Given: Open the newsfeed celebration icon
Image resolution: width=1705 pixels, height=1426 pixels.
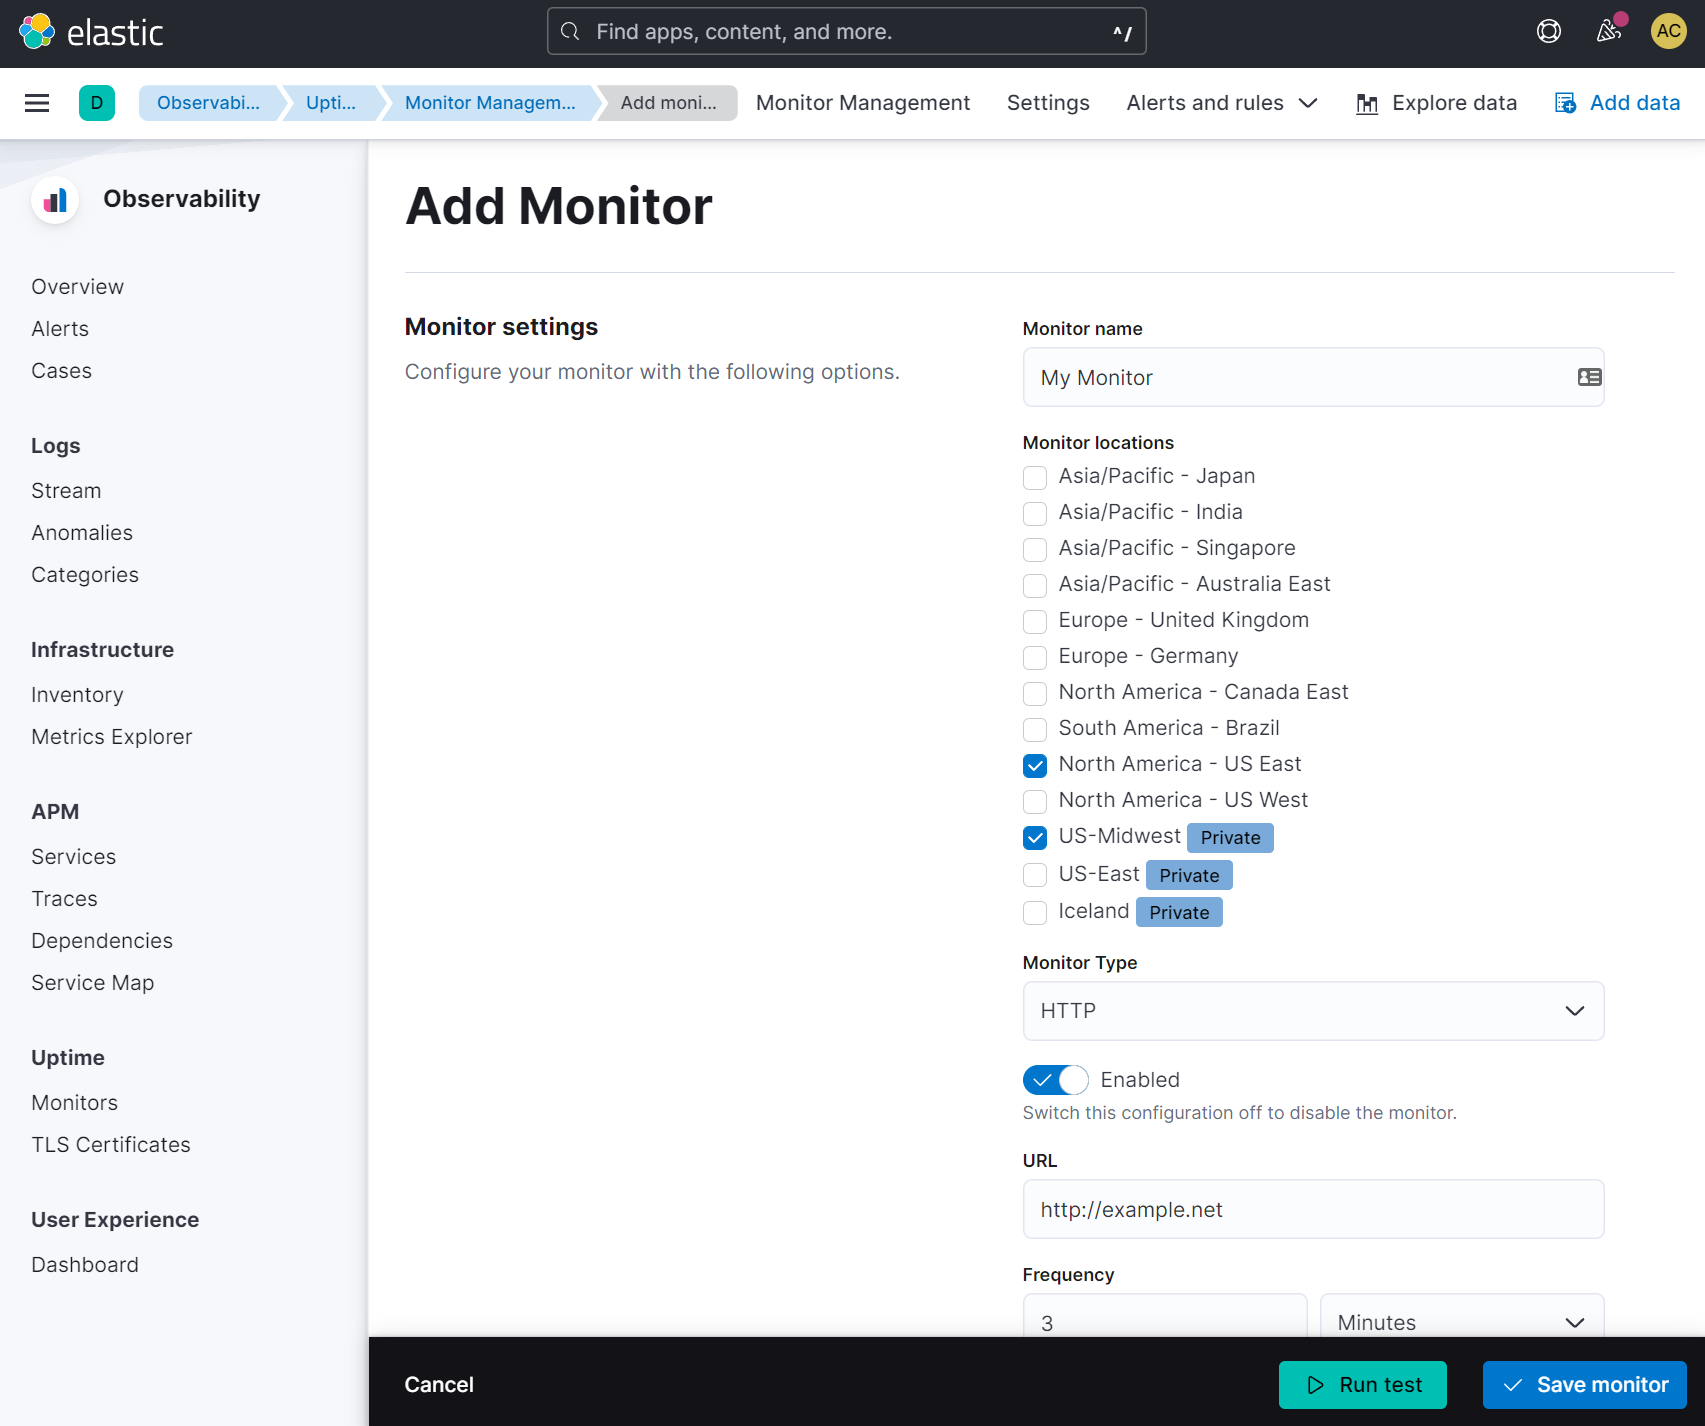Looking at the screenshot, I should (x=1608, y=32).
